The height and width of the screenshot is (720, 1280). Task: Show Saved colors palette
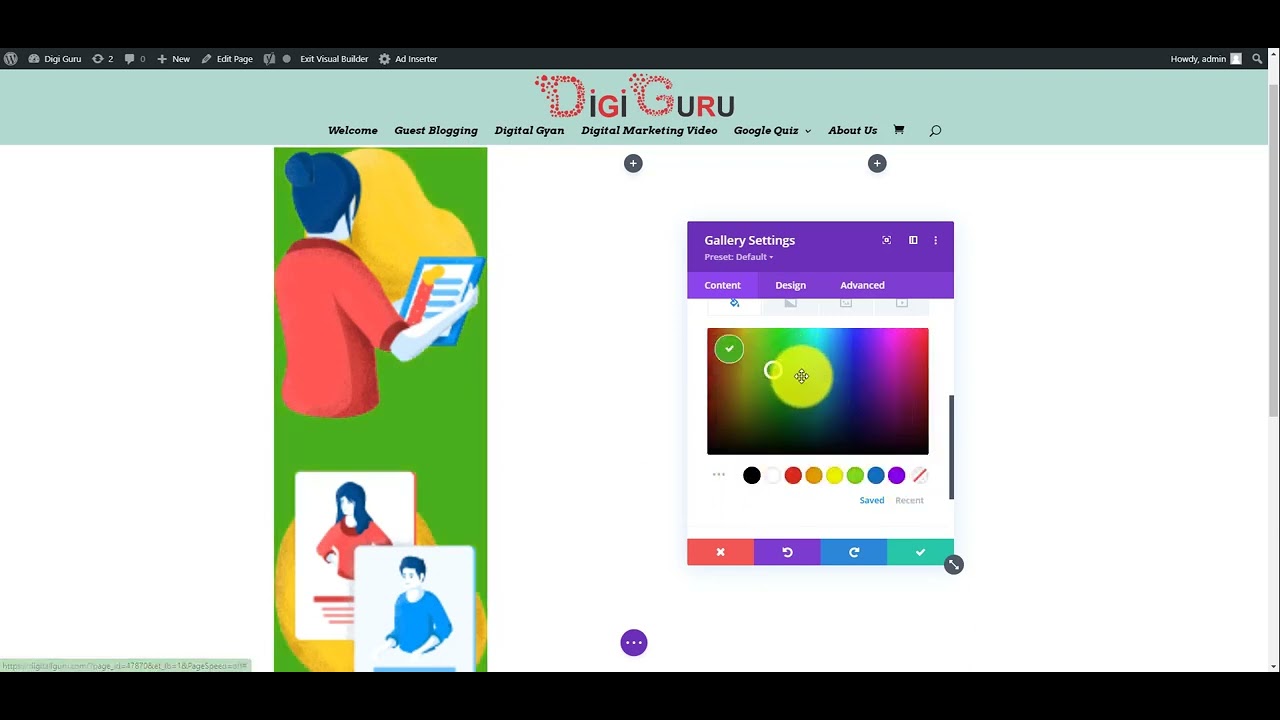tap(872, 500)
